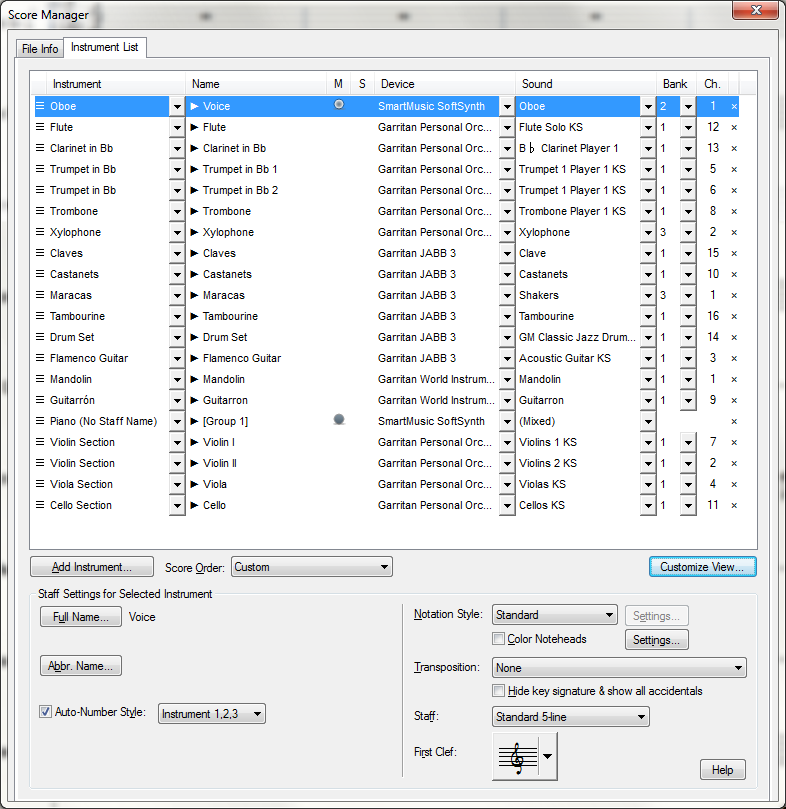Viewport: 786px width, 809px height.
Task: Click the mute dot for Group 1 row
Action: coord(339,420)
